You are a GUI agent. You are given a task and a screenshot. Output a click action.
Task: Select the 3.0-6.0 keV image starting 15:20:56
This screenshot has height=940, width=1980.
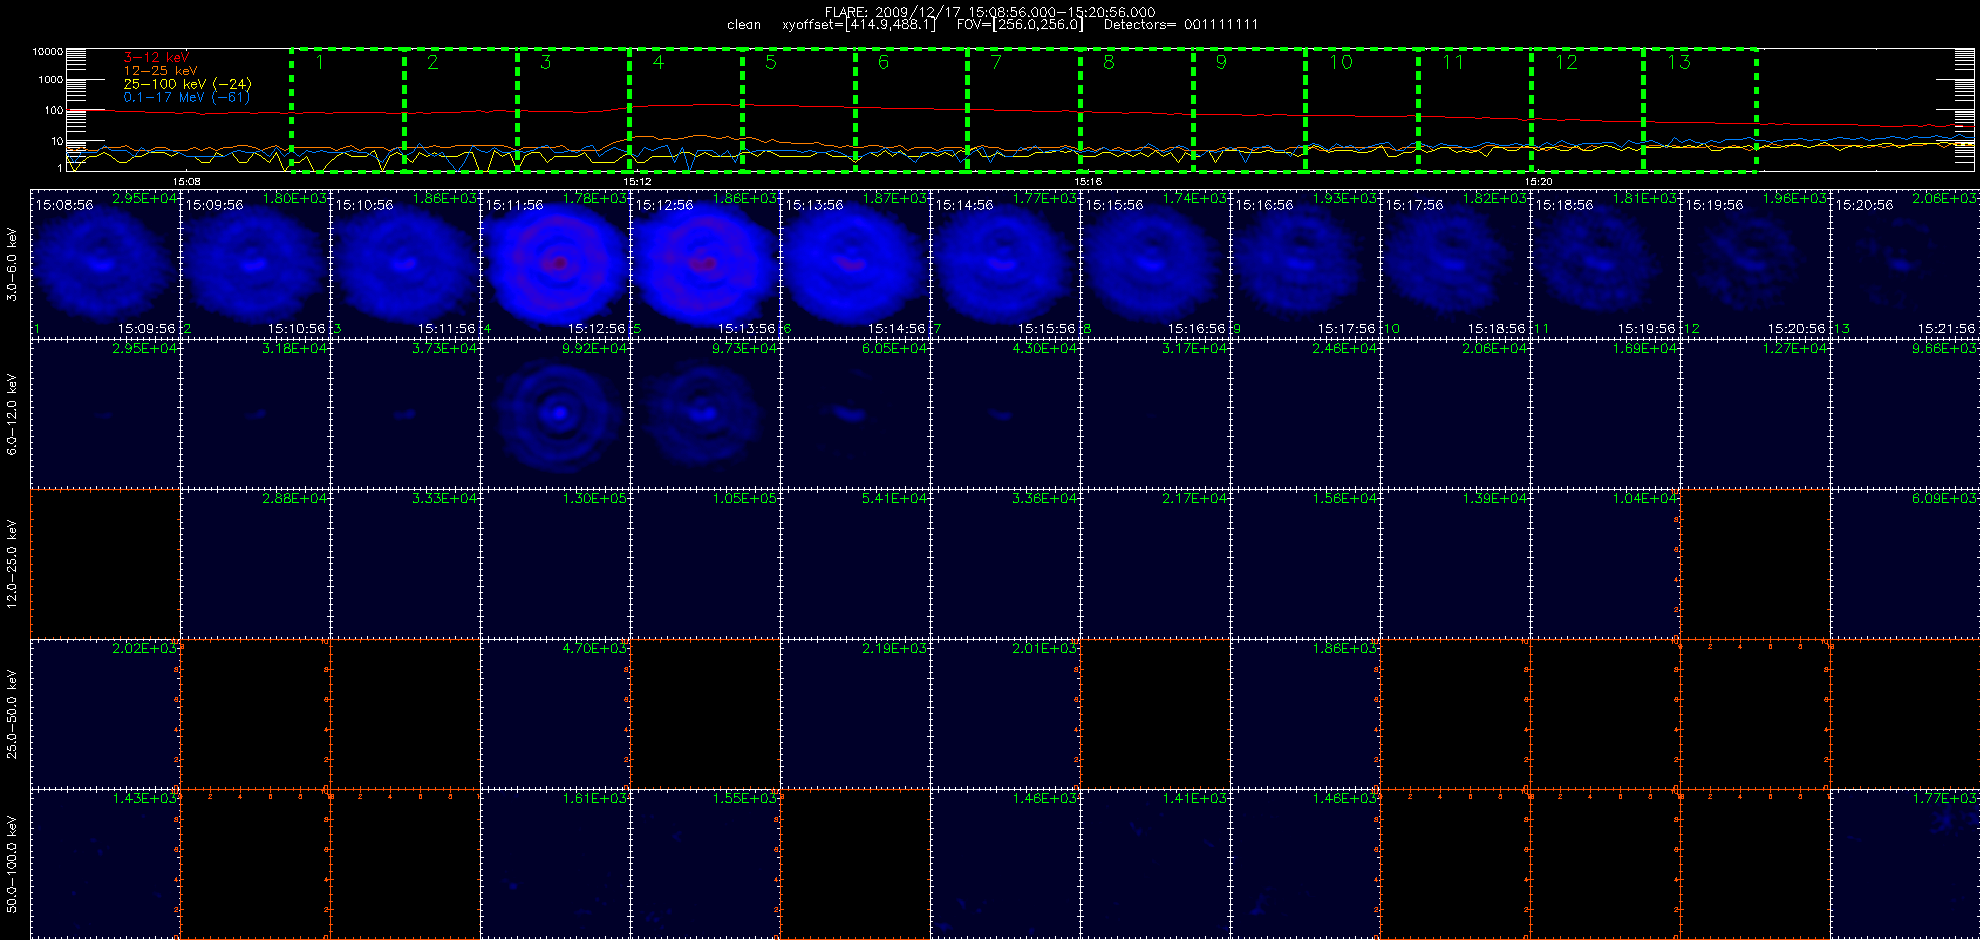pyautogui.click(x=1905, y=264)
